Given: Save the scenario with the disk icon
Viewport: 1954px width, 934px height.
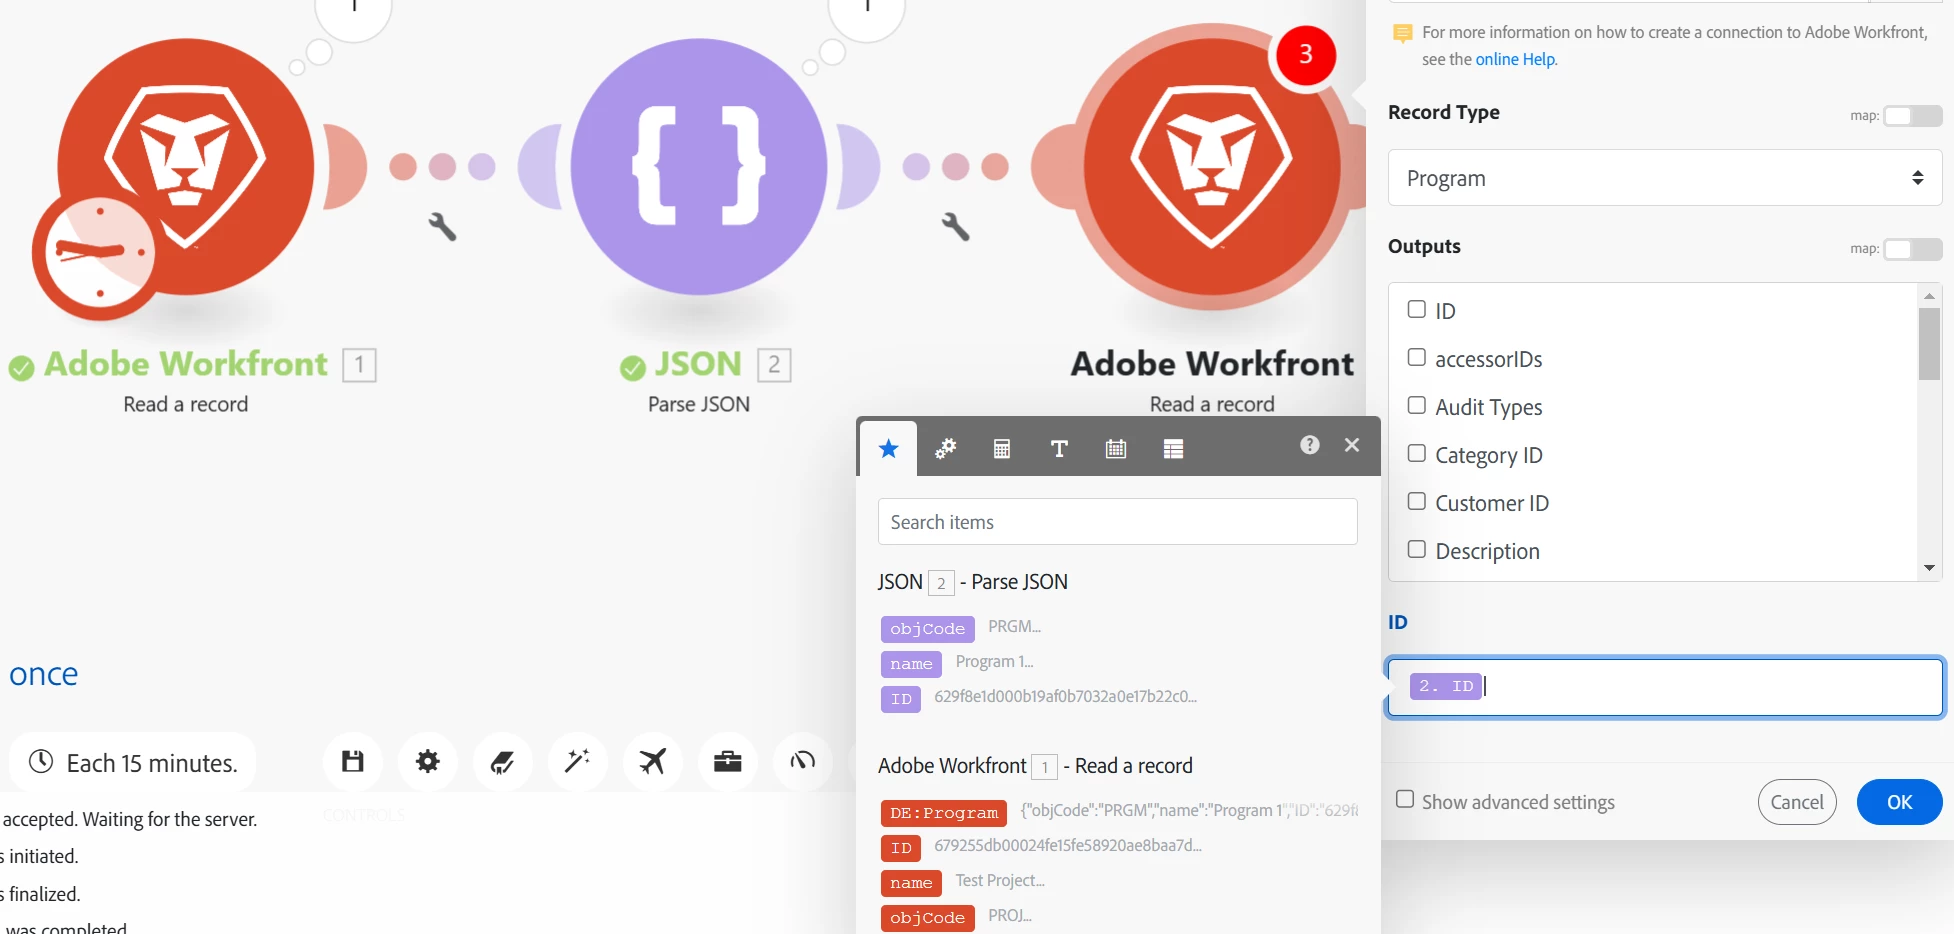Looking at the screenshot, I should (353, 761).
